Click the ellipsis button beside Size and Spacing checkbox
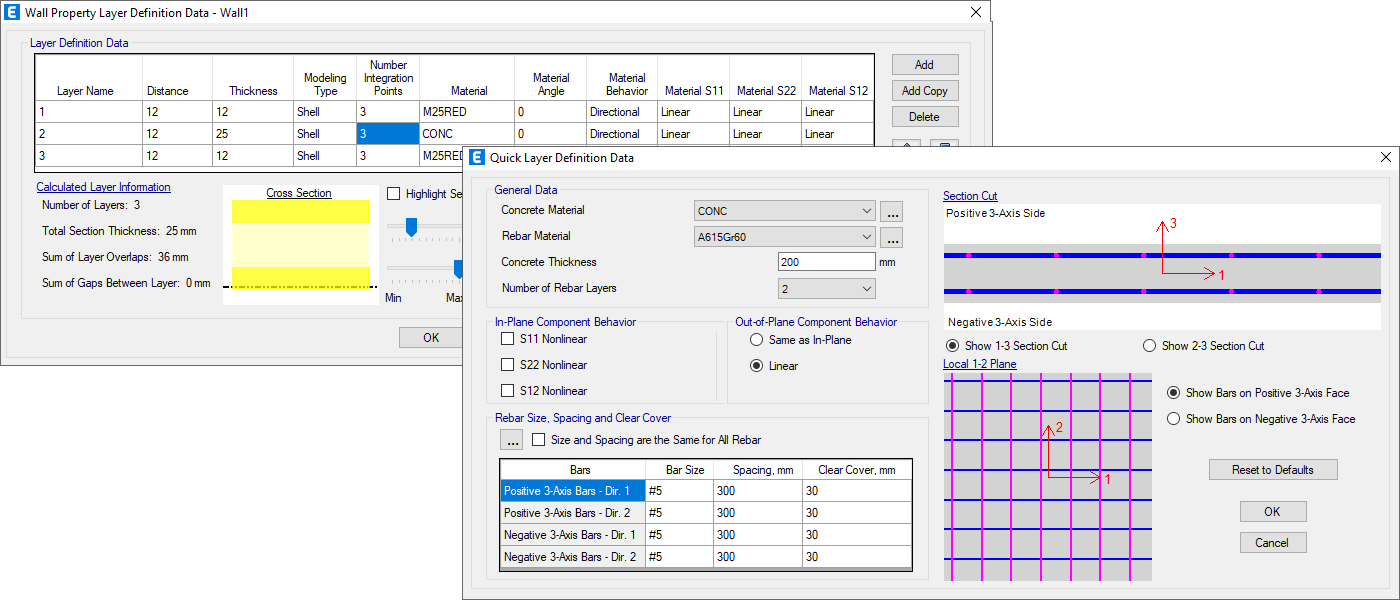Screen dimensions: 1400x600 (512, 440)
